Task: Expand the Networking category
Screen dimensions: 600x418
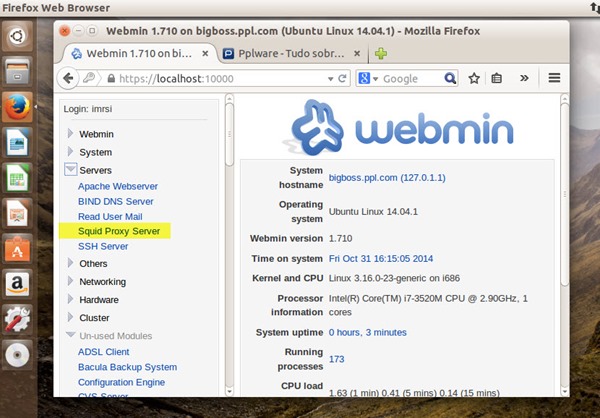Action: [70, 281]
